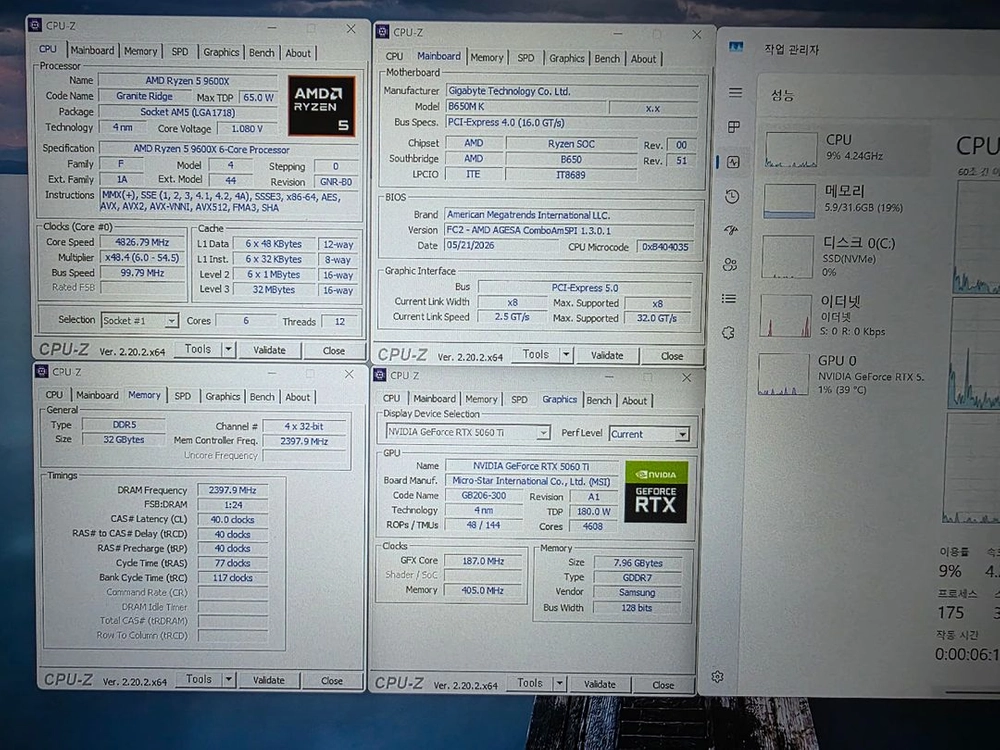Open Bench tab in CPU-Z graphics window
The image size is (1000, 750).
[598, 400]
